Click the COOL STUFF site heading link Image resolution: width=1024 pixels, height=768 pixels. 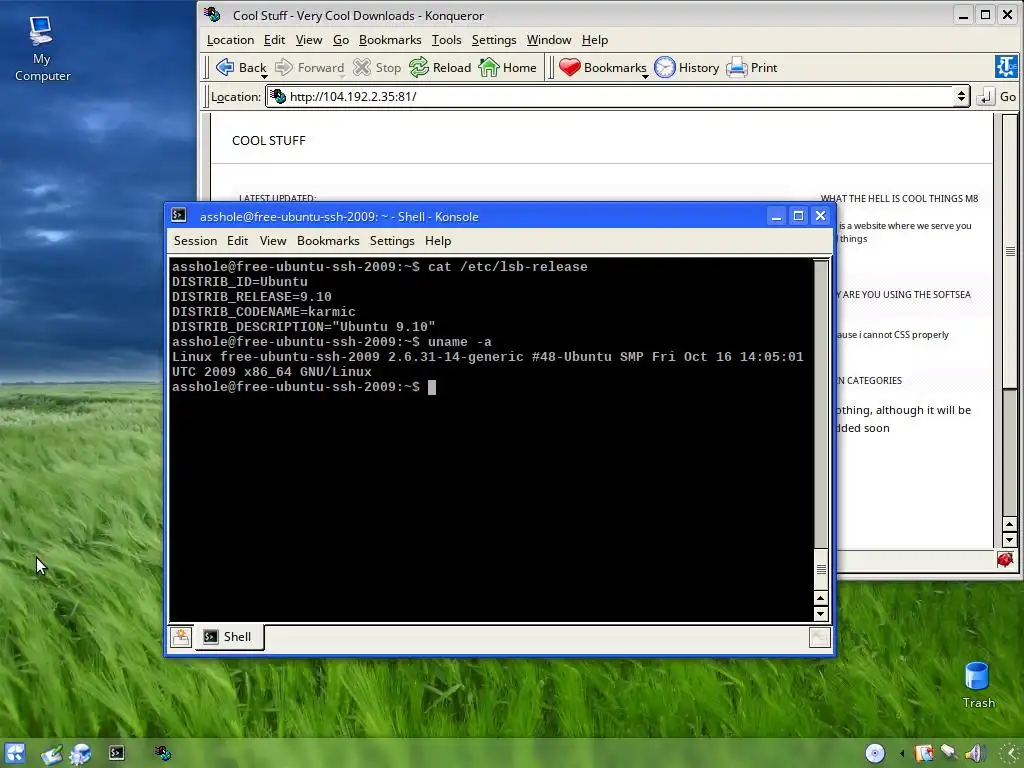pos(268,140)
